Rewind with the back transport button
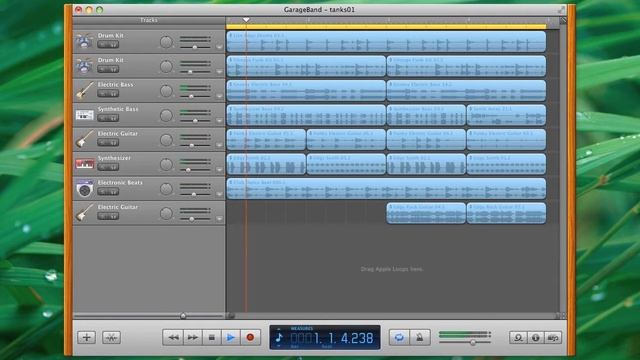 [173, 338]
